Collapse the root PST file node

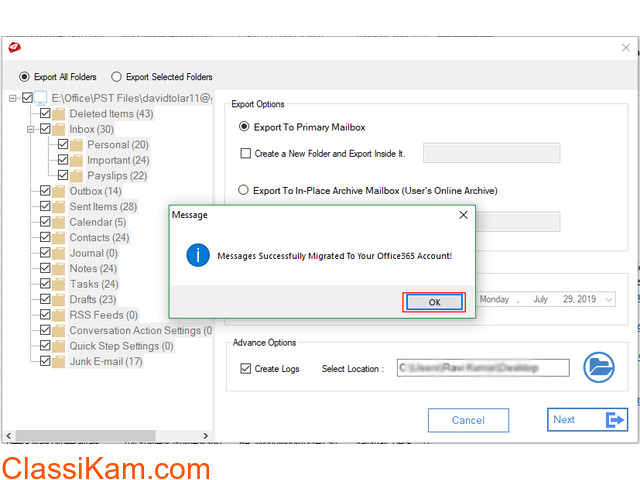12,98
